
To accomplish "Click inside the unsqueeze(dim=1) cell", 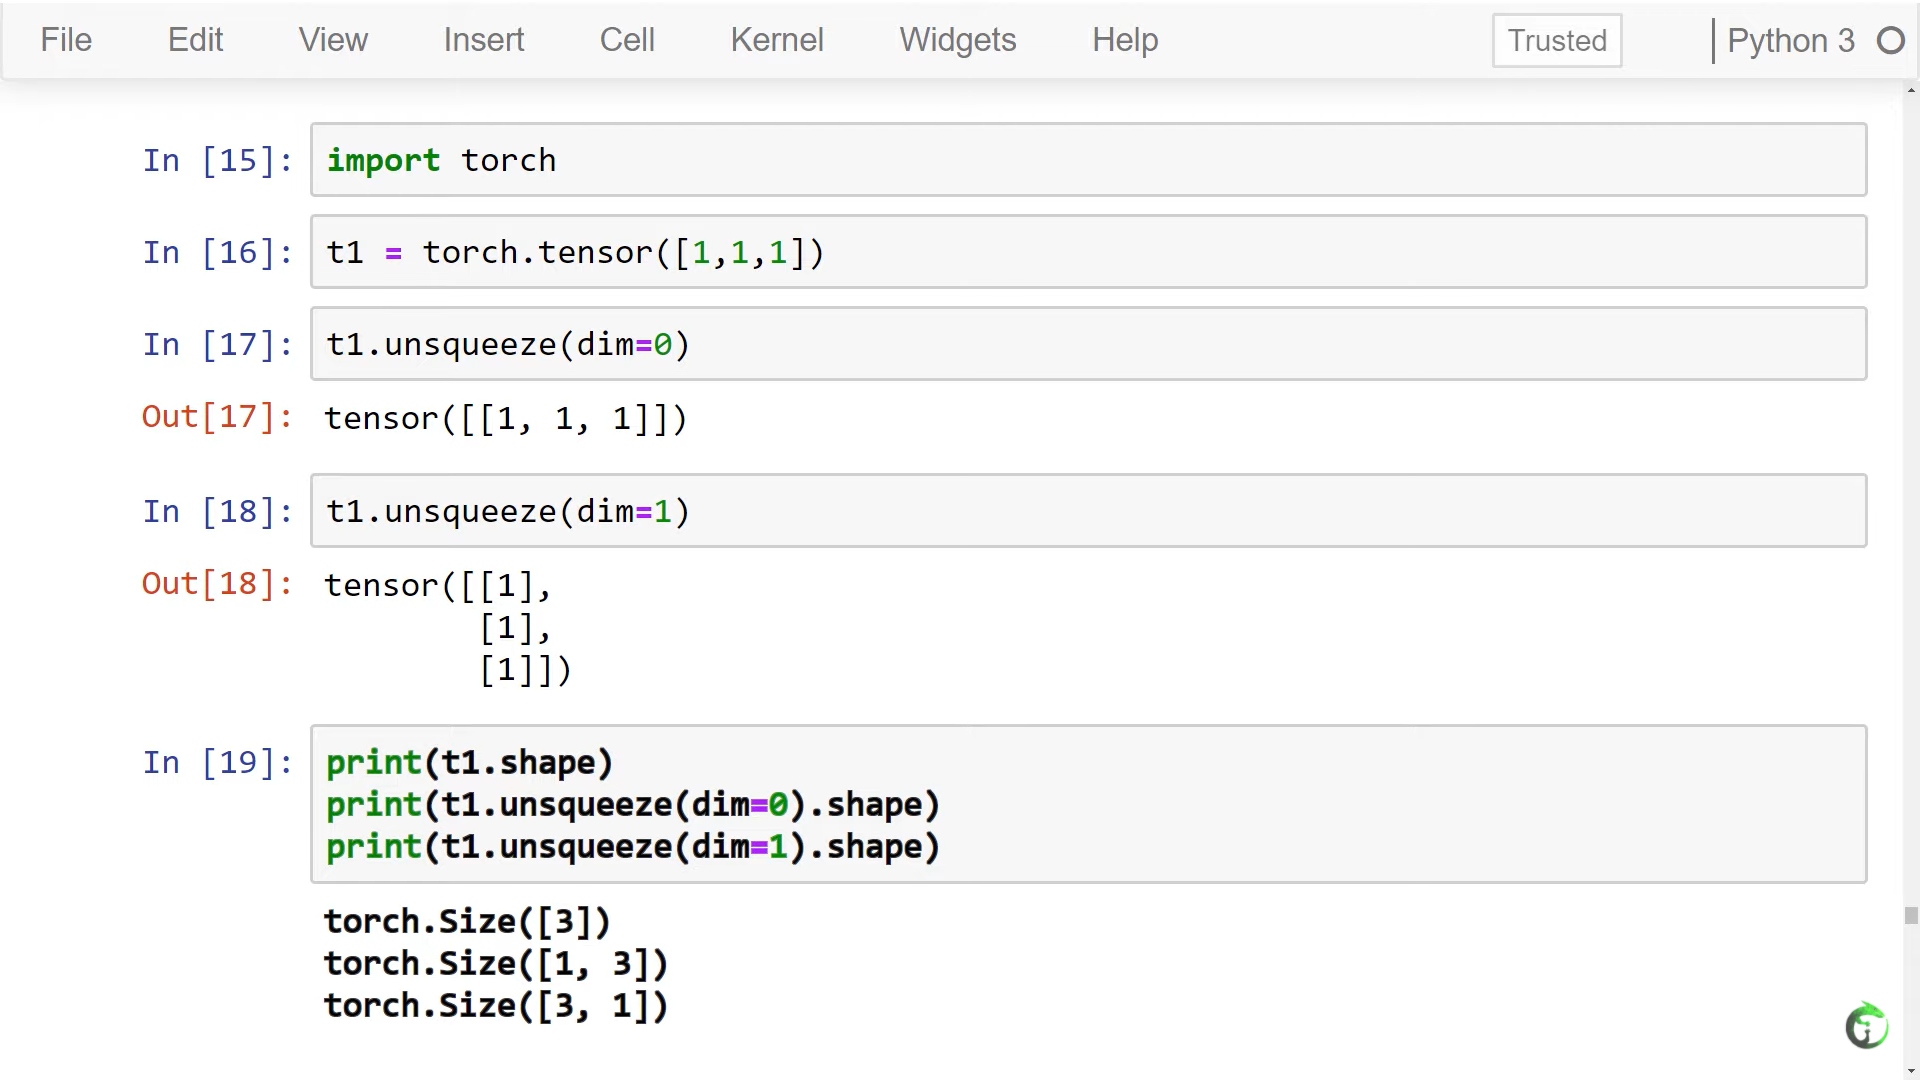I will click(x=1088, y=511).
